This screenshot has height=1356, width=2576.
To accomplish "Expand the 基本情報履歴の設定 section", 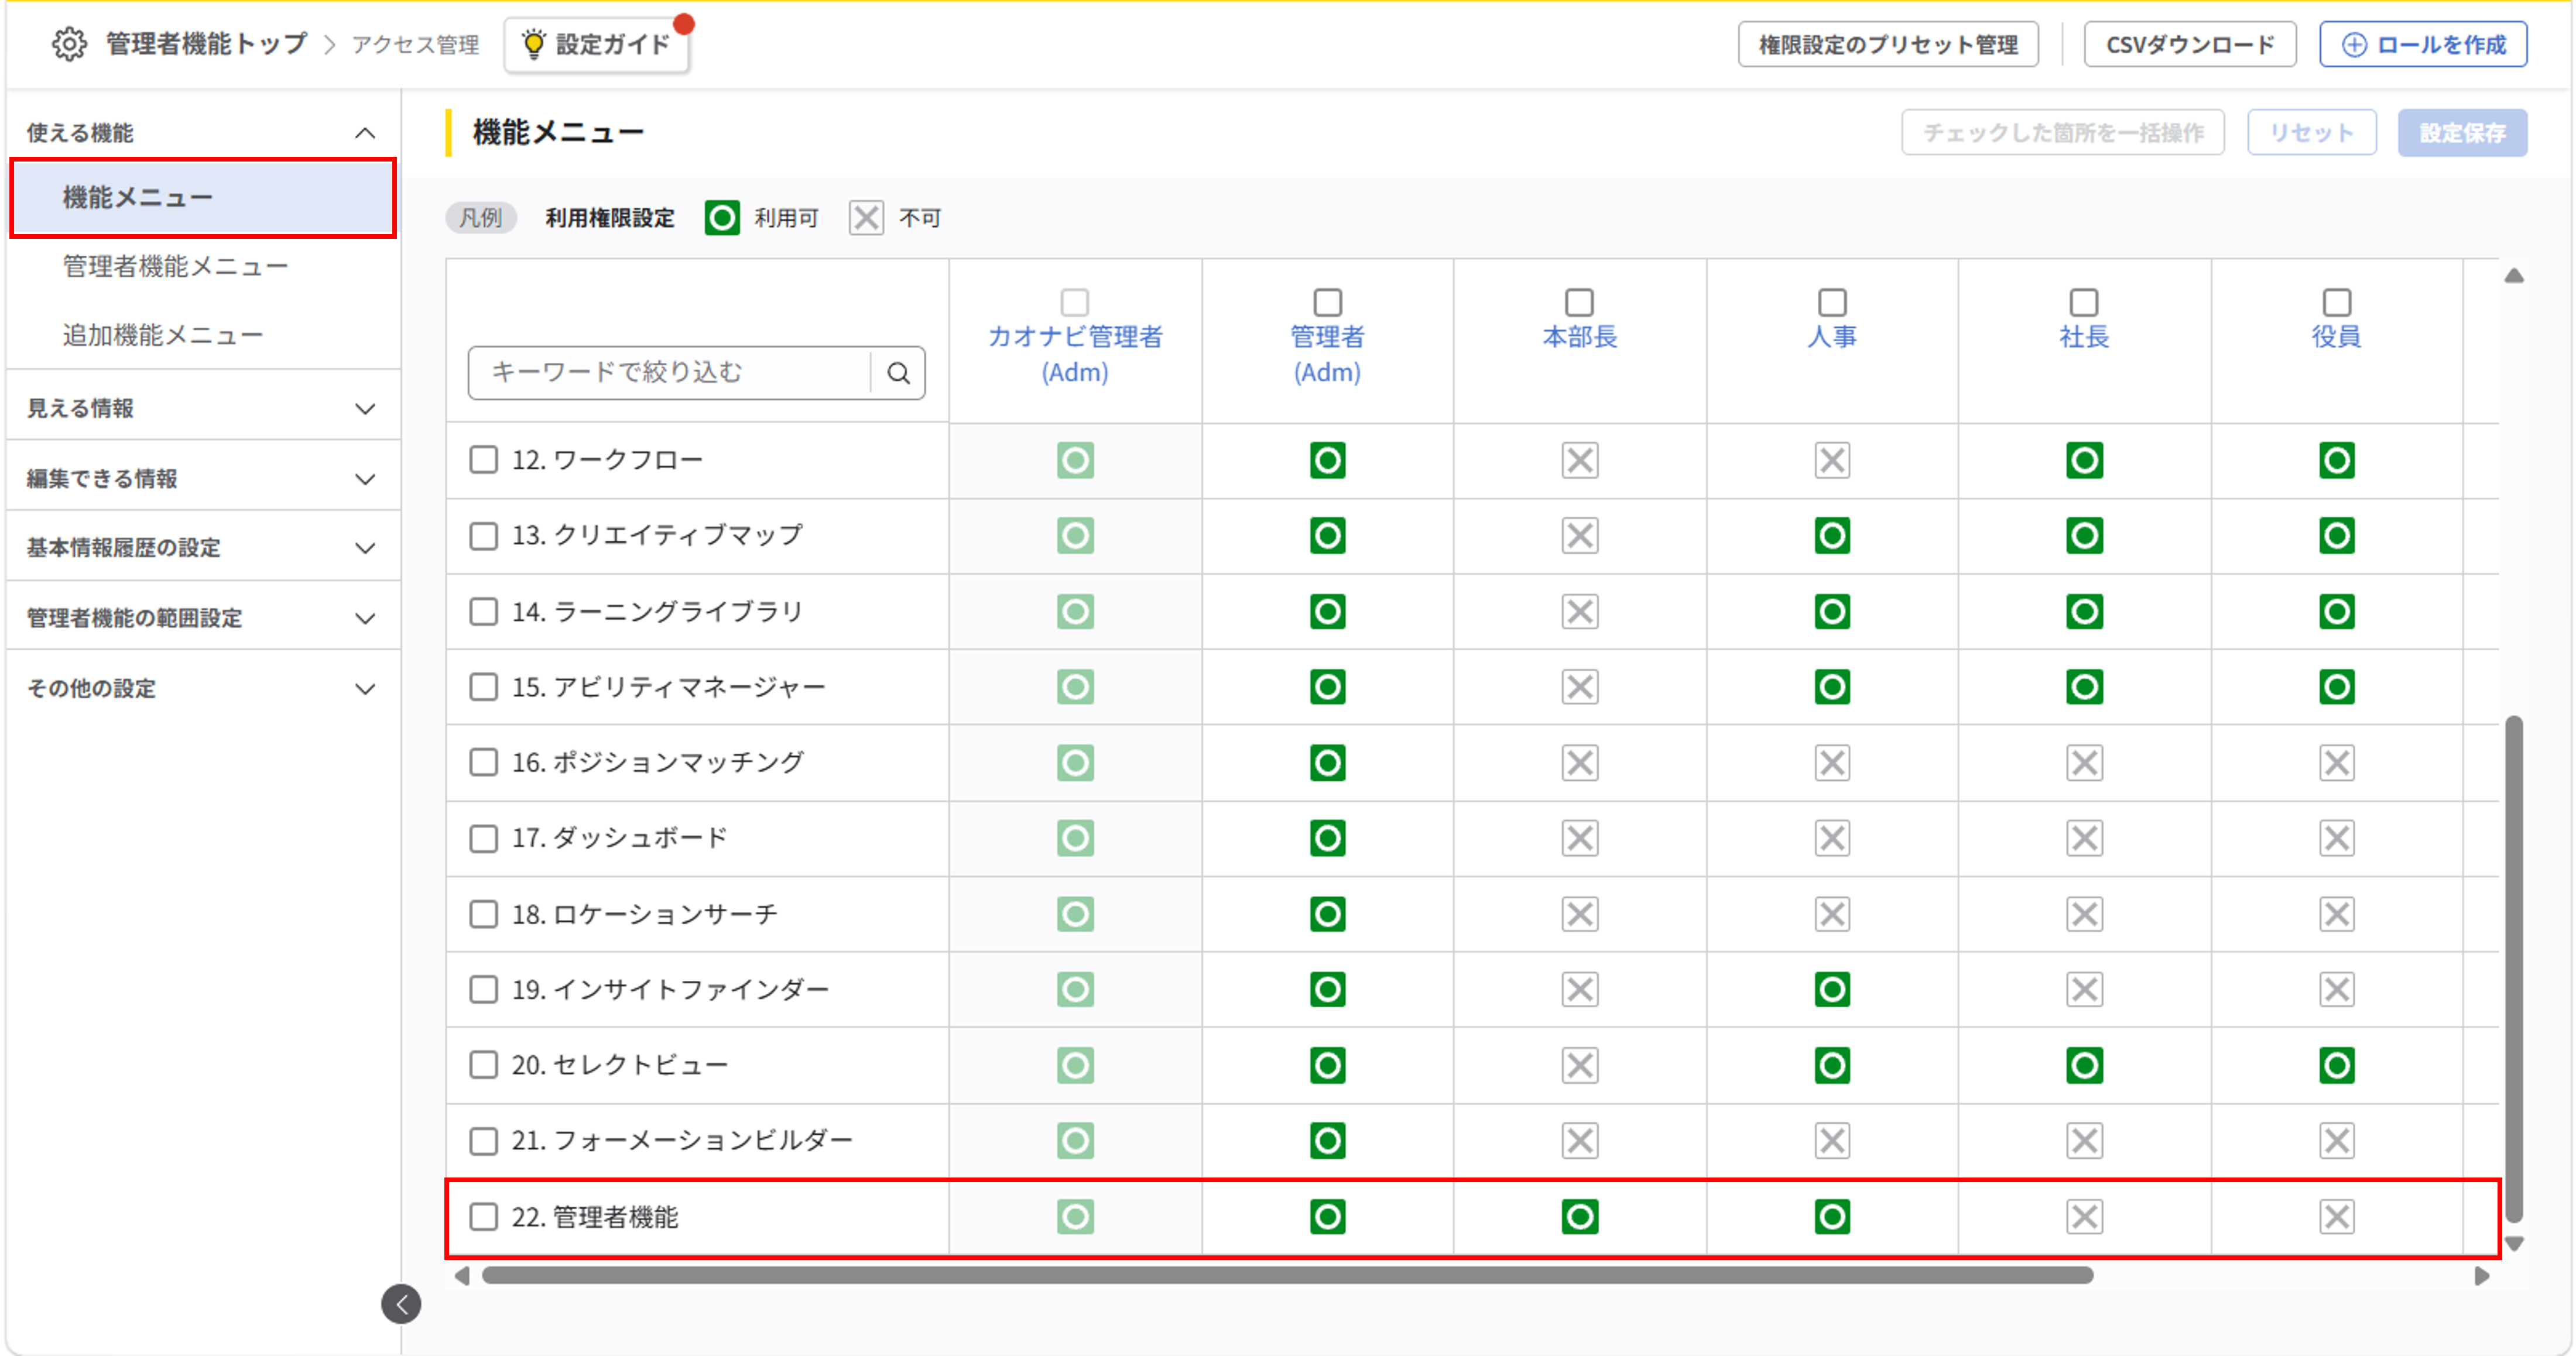I will (203, 547).
